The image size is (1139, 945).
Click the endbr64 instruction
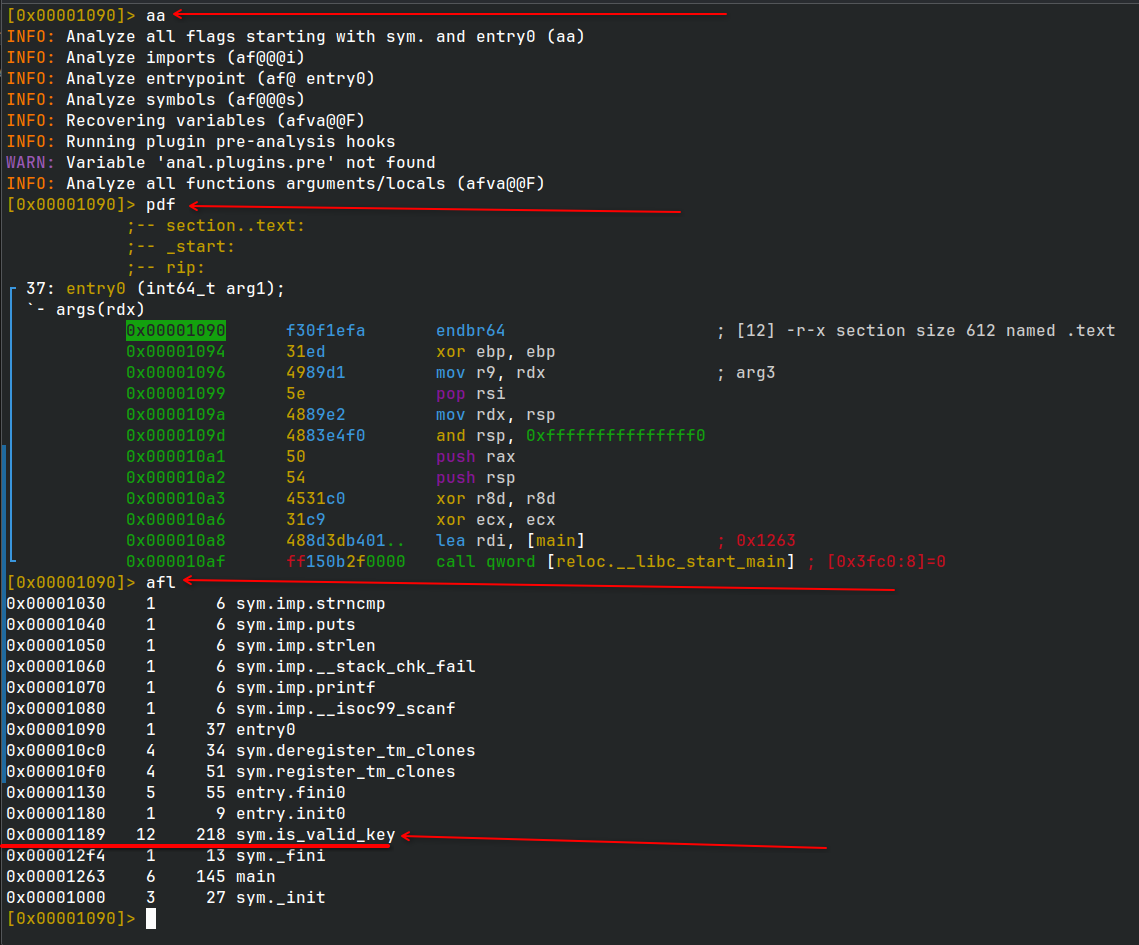pyautogui.click(x=470, y=330)
